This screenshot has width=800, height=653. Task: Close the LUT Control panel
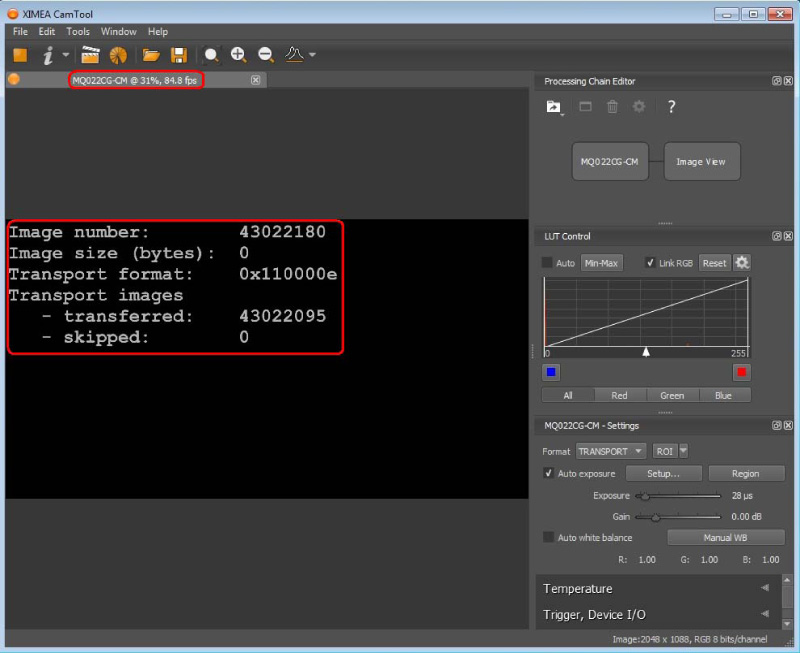point(788,236)
